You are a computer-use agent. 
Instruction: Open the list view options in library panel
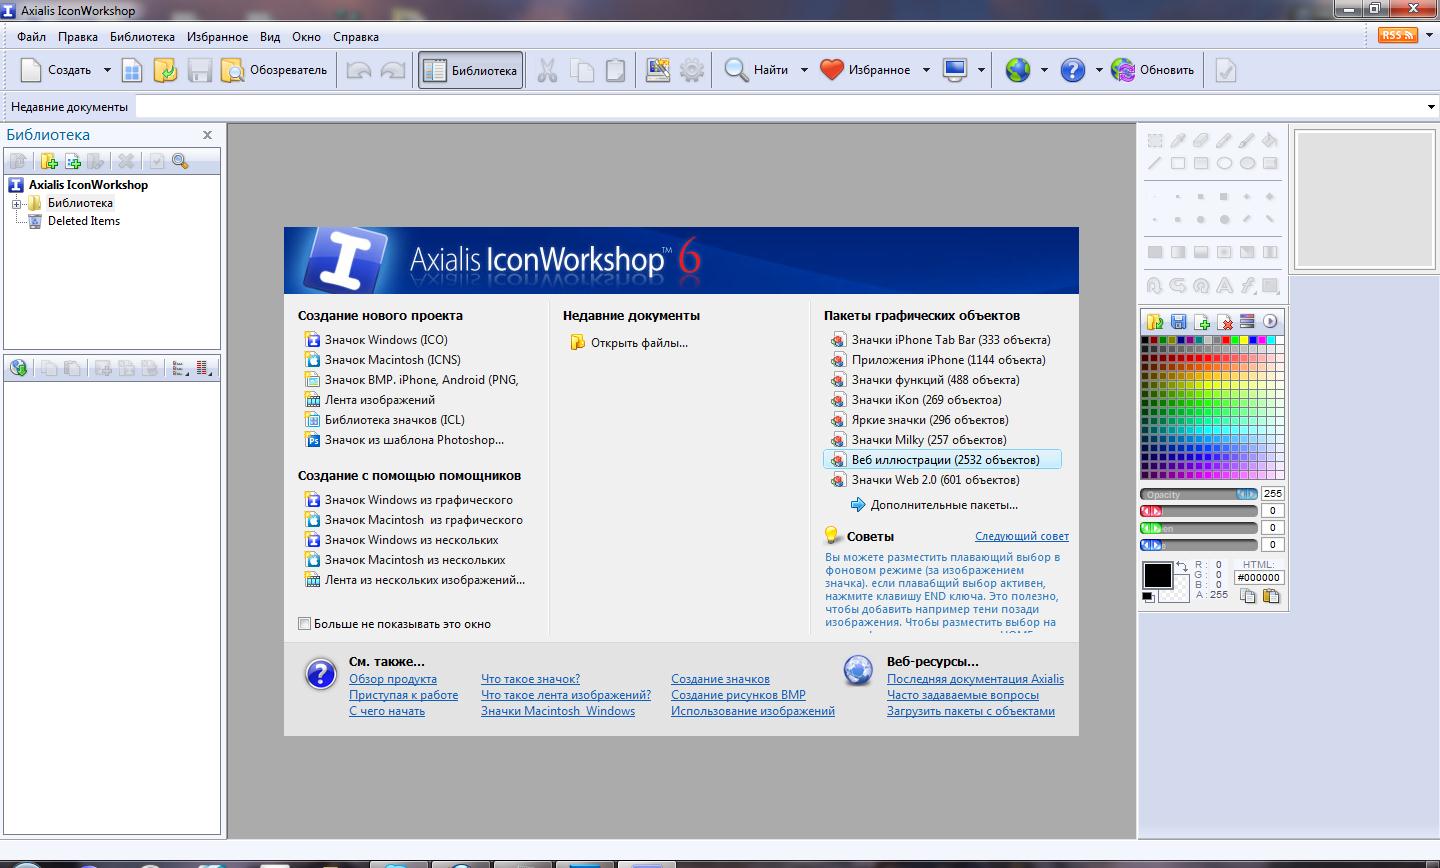click(x=180, y=368)
